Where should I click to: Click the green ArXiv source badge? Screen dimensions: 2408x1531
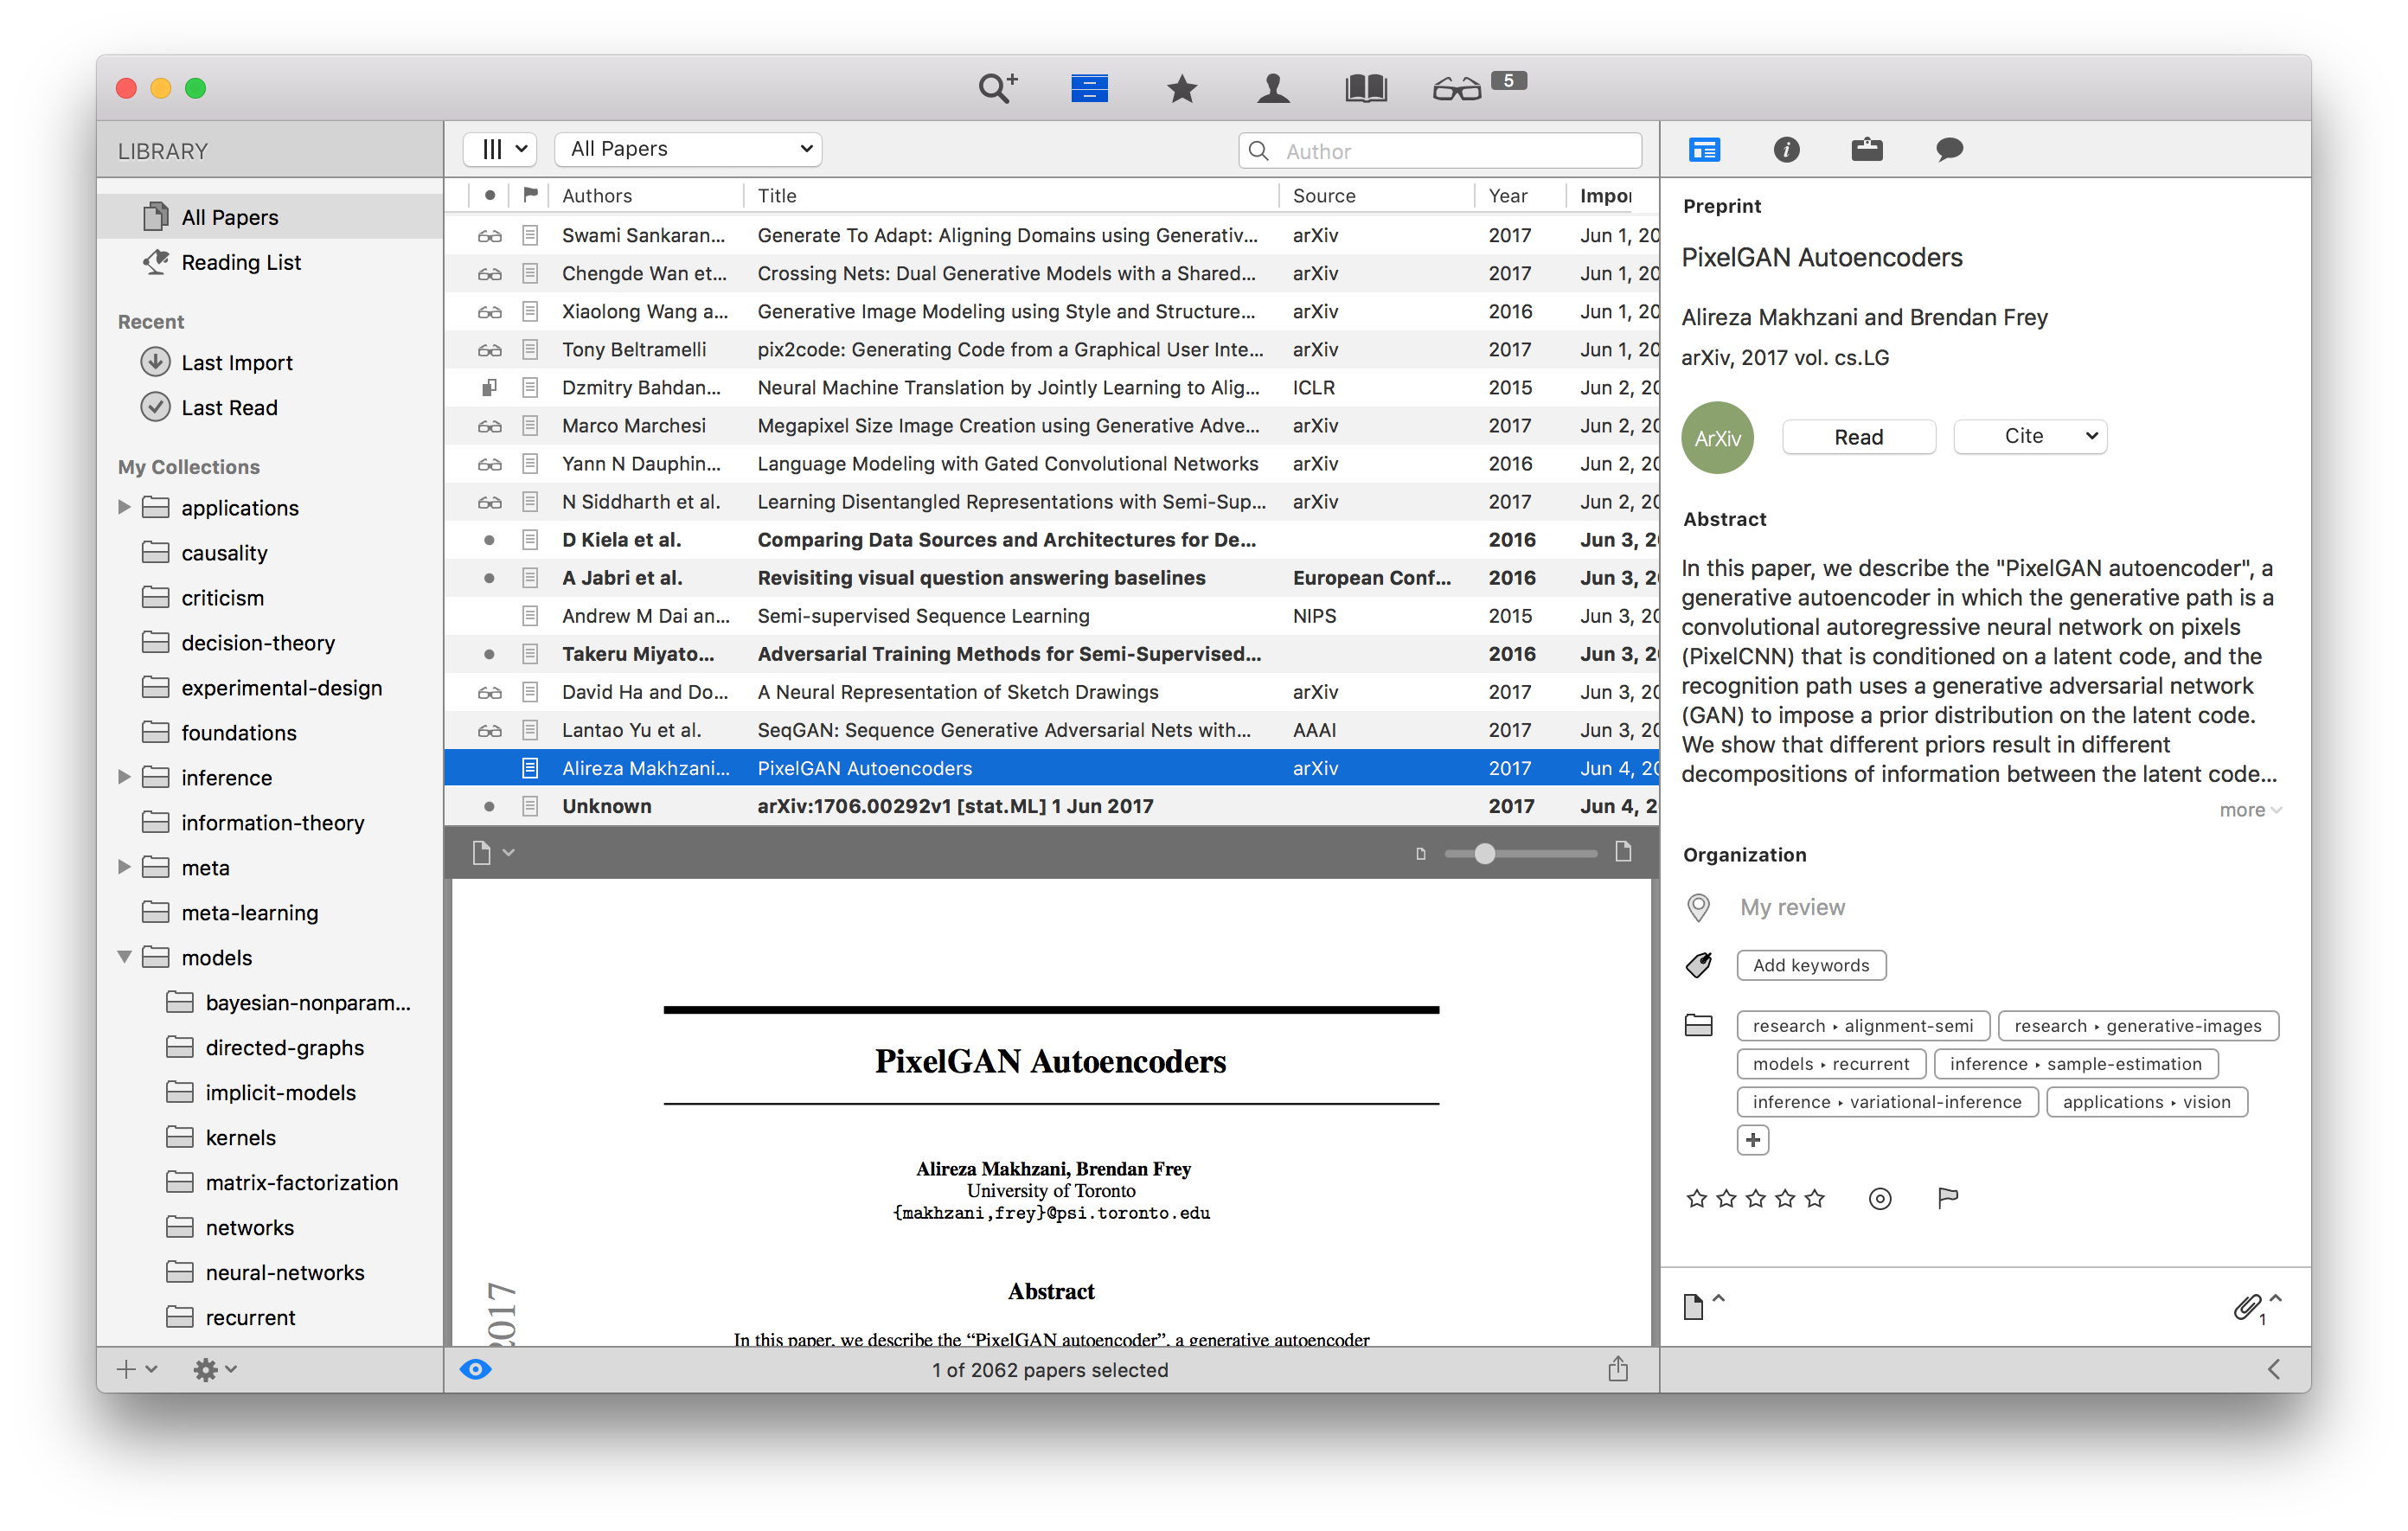pyautogui.click(x=1717, y=437)
